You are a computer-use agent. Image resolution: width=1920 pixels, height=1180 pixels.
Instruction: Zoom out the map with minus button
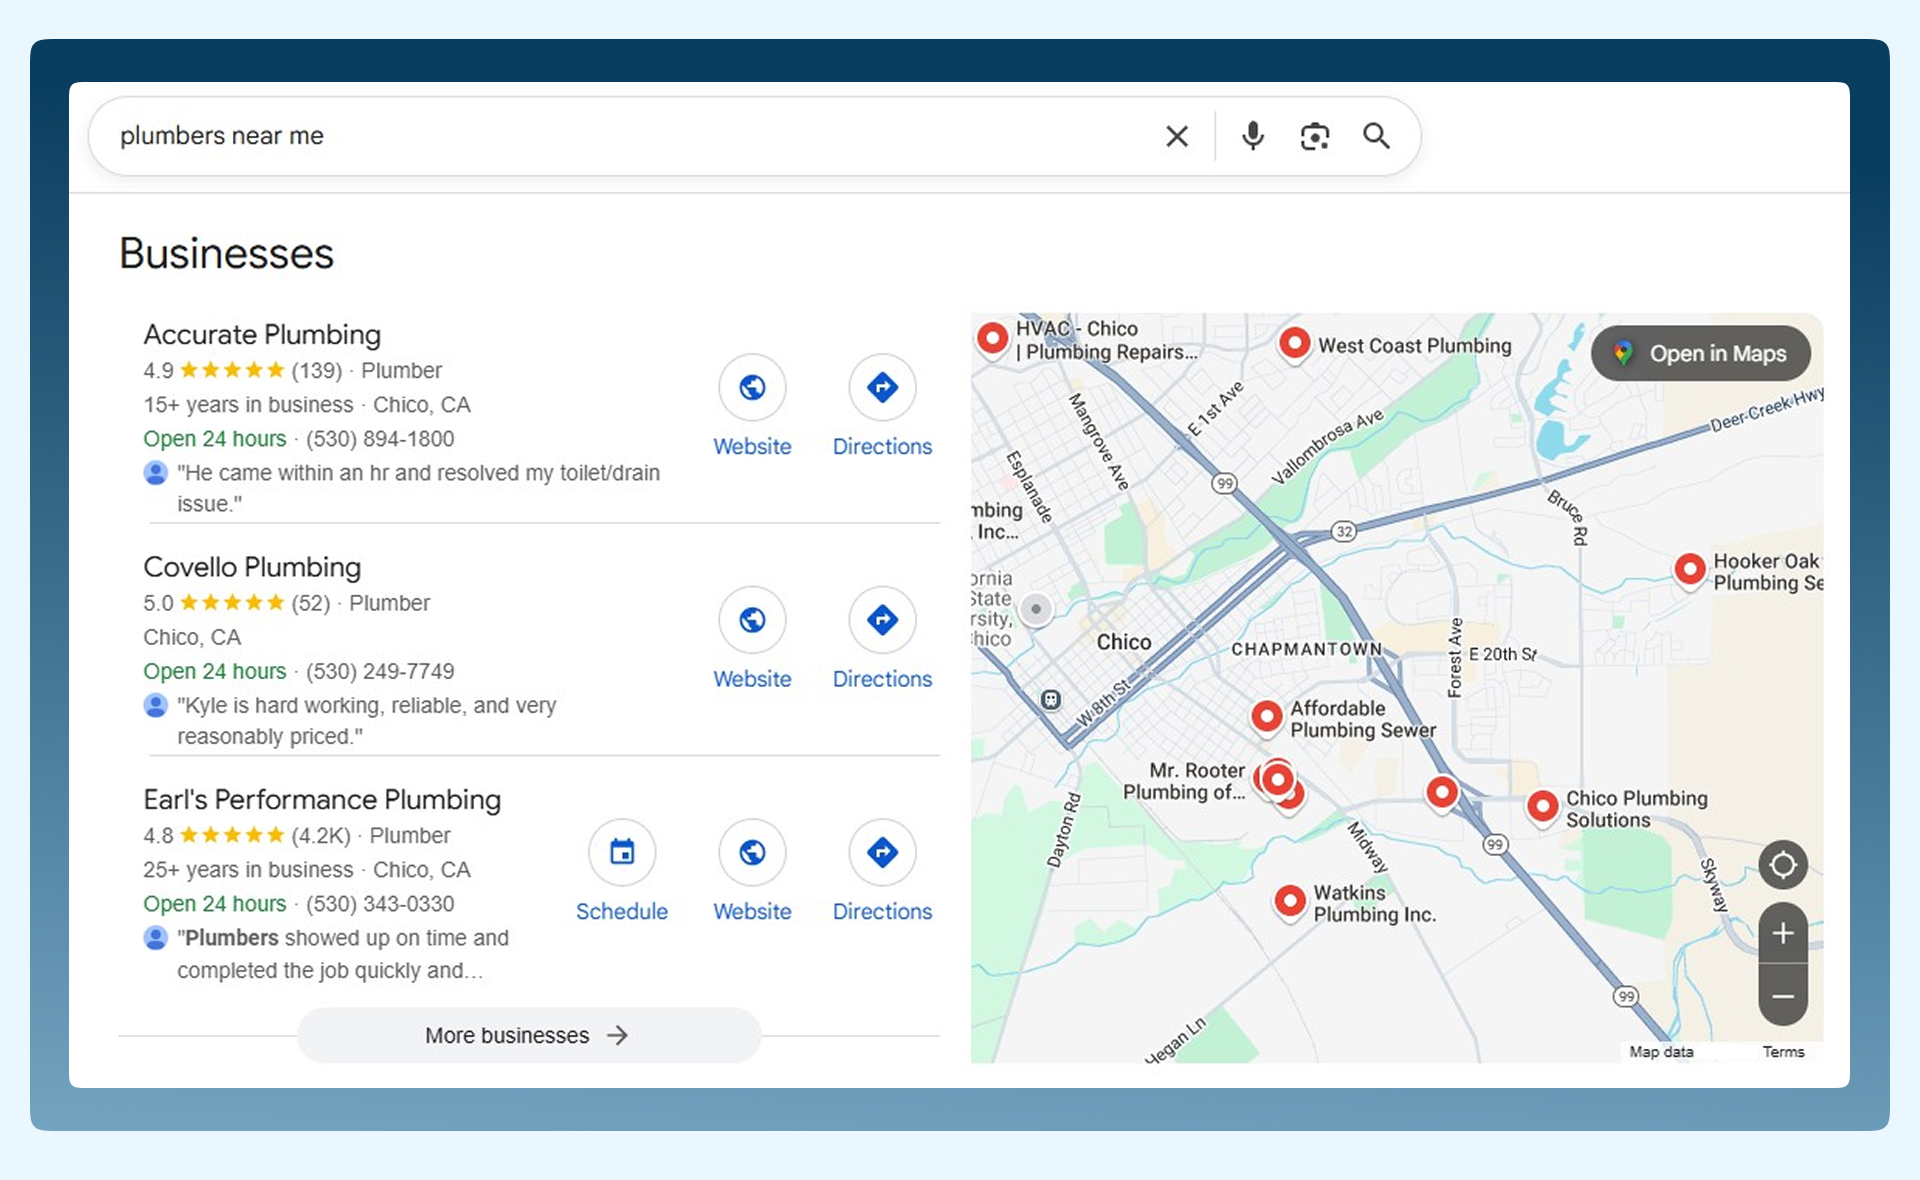[x=1783, y=996]
